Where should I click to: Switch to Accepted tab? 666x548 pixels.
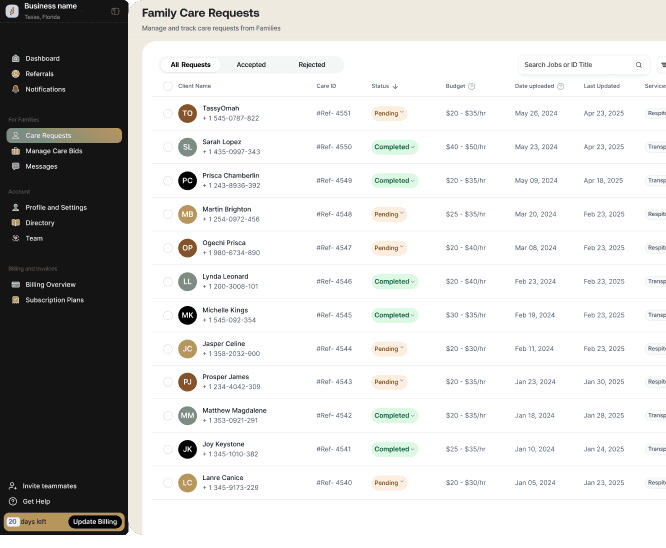point(251,65)
